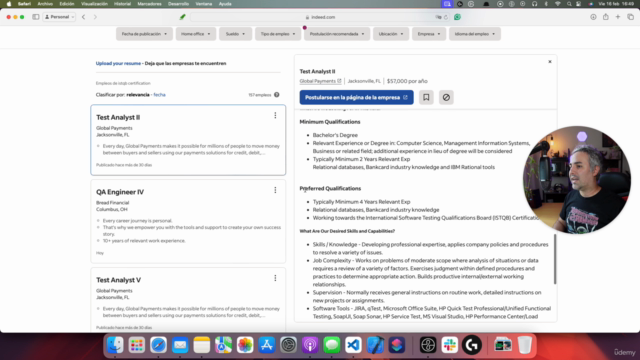Open the Personal profile dropdown in Safari
Image resolution: width=640 pixels, height=360 pixels.
pyautogui.click(x=60, y=17)
